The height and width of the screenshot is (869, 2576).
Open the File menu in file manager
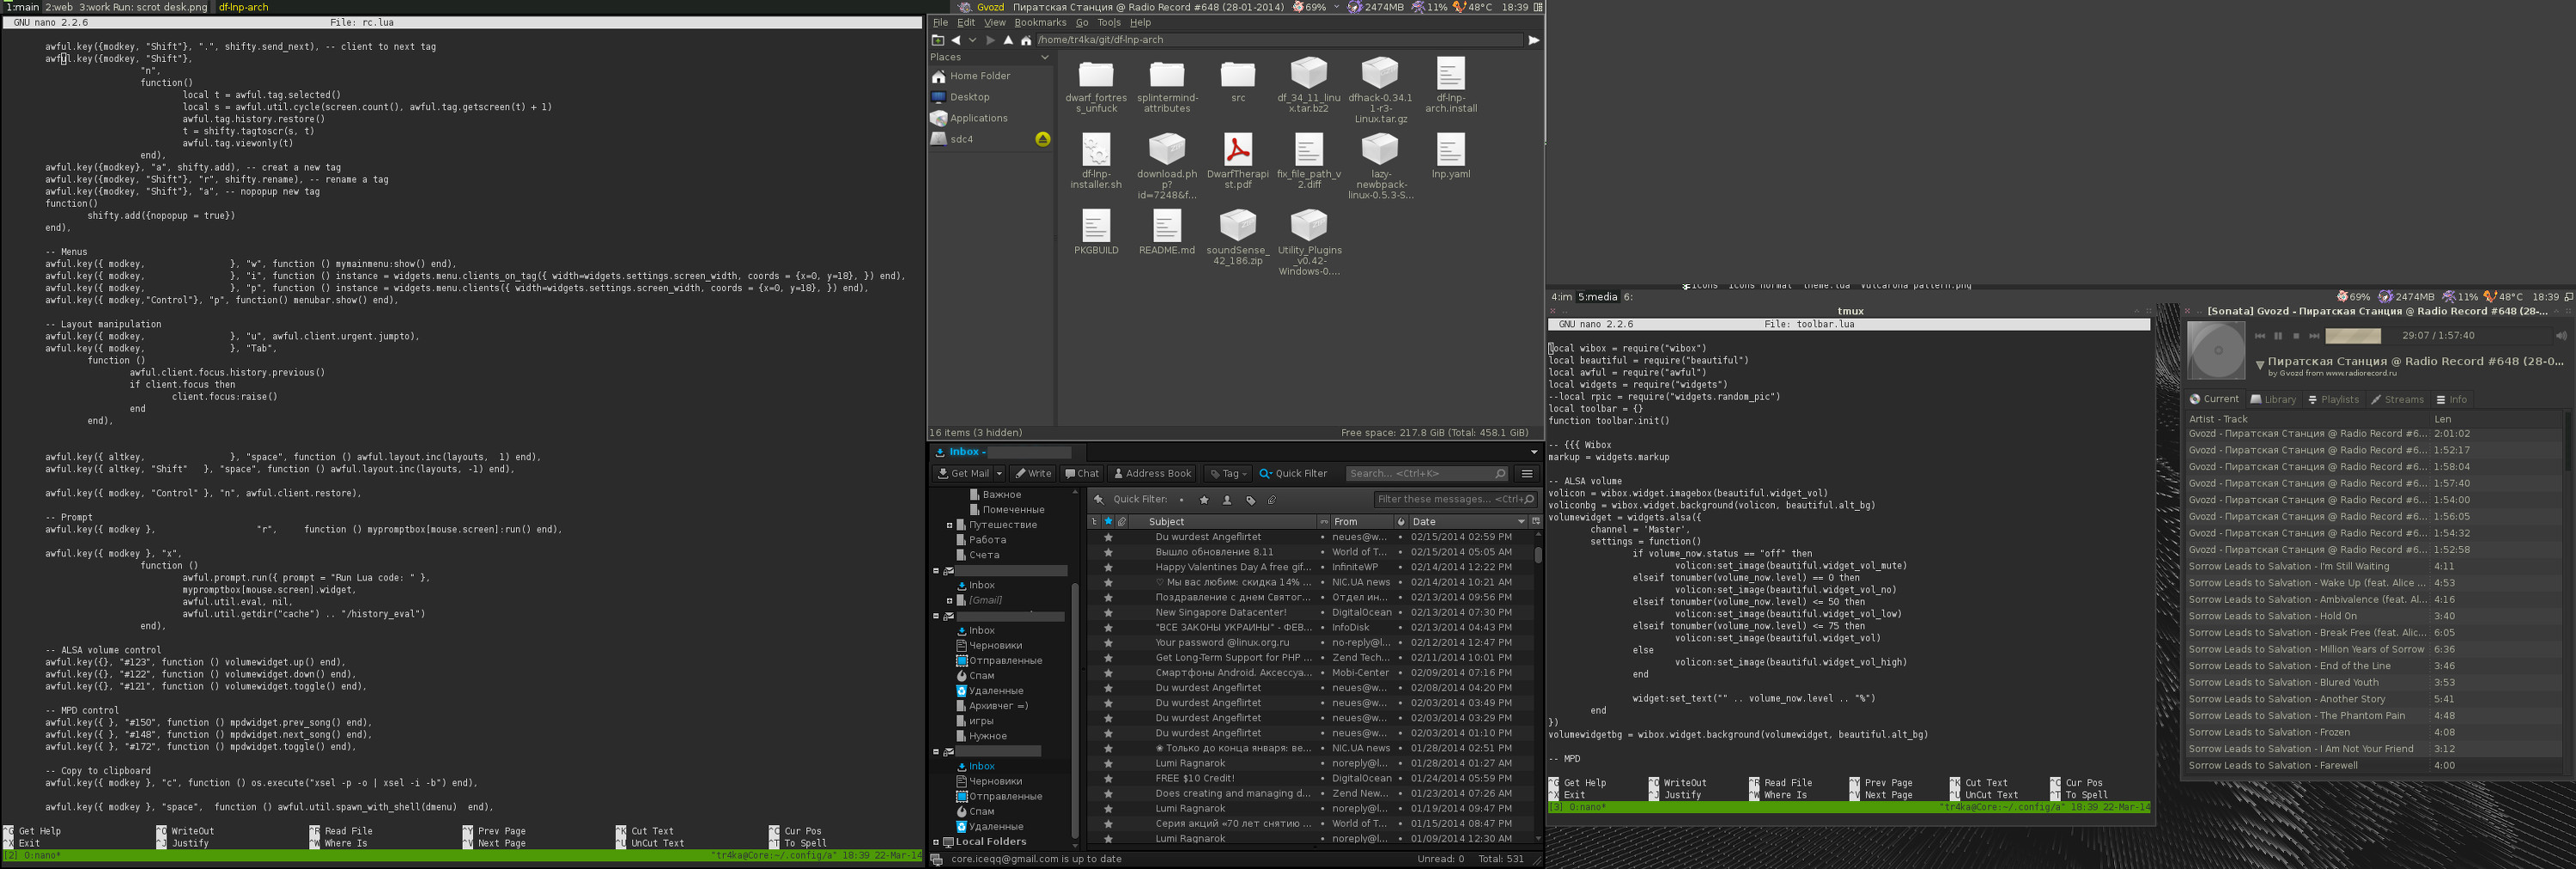[940, 22]
